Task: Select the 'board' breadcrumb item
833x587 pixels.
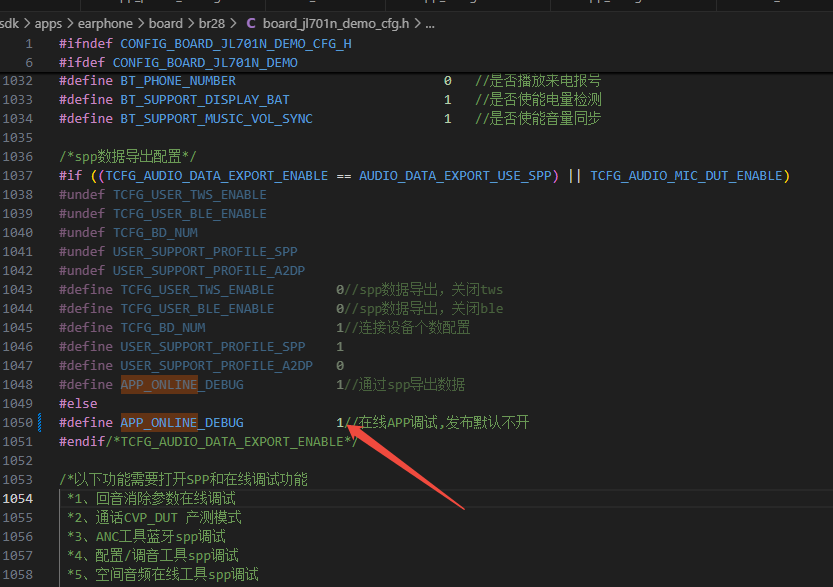Action: click(x=166, y=23)
